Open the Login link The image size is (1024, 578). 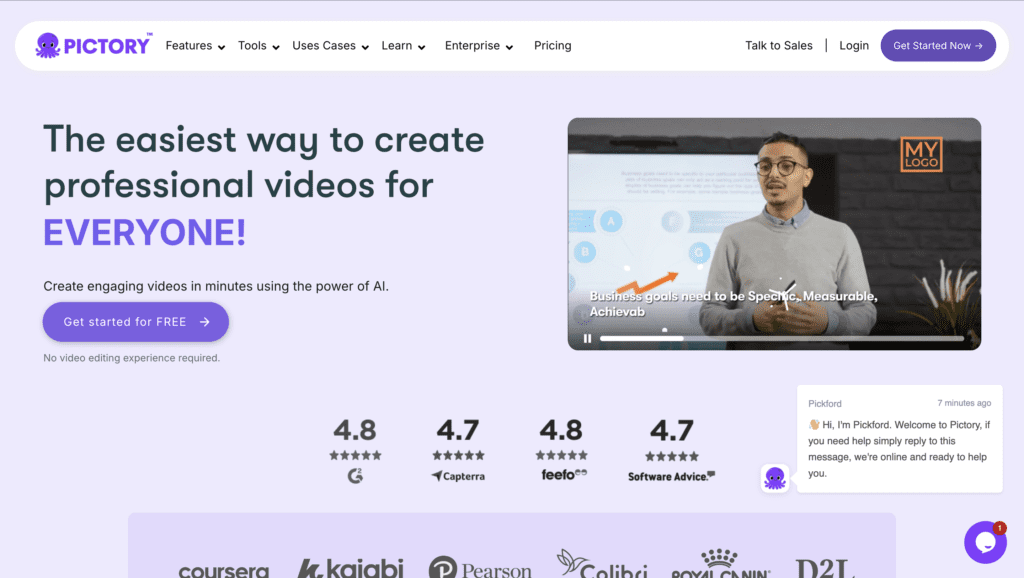pyautogui.click(x=854, y=46)
